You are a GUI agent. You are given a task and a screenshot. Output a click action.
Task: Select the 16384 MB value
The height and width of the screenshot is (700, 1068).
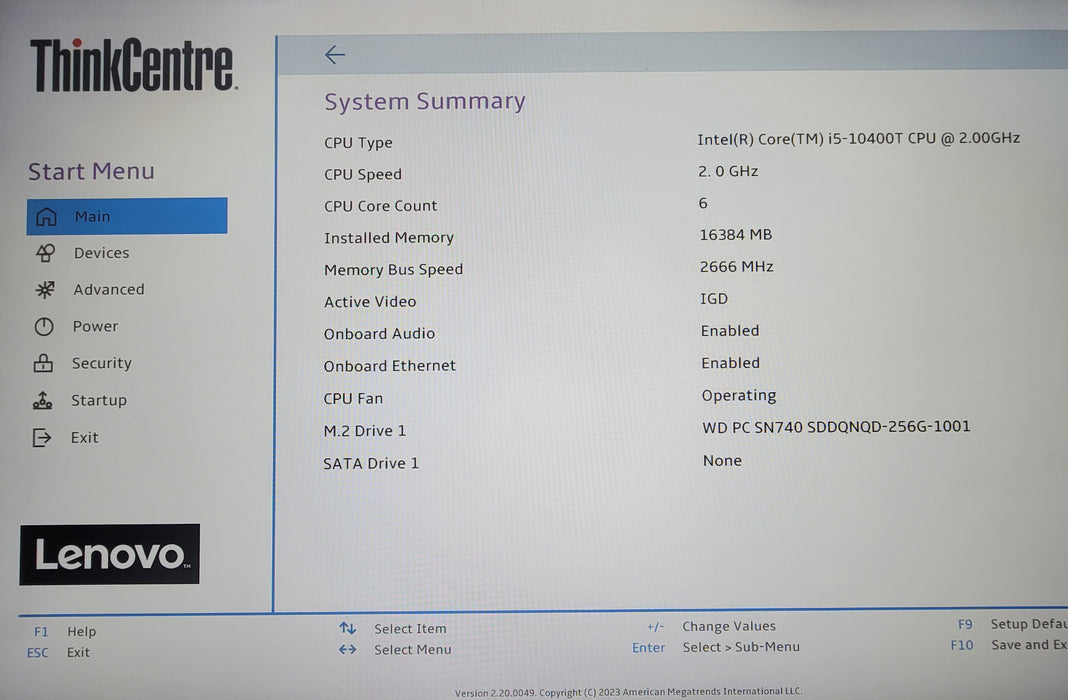click(x=736, y=235)
